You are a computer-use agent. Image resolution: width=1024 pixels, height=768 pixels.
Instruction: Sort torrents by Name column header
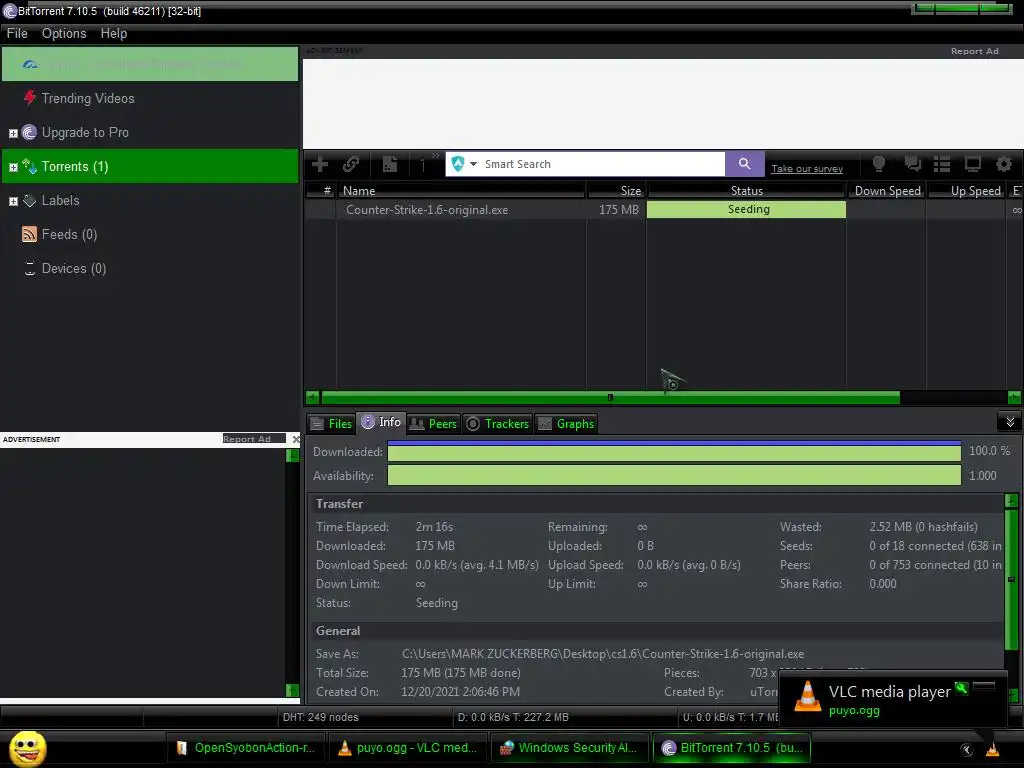pos(461,191)
